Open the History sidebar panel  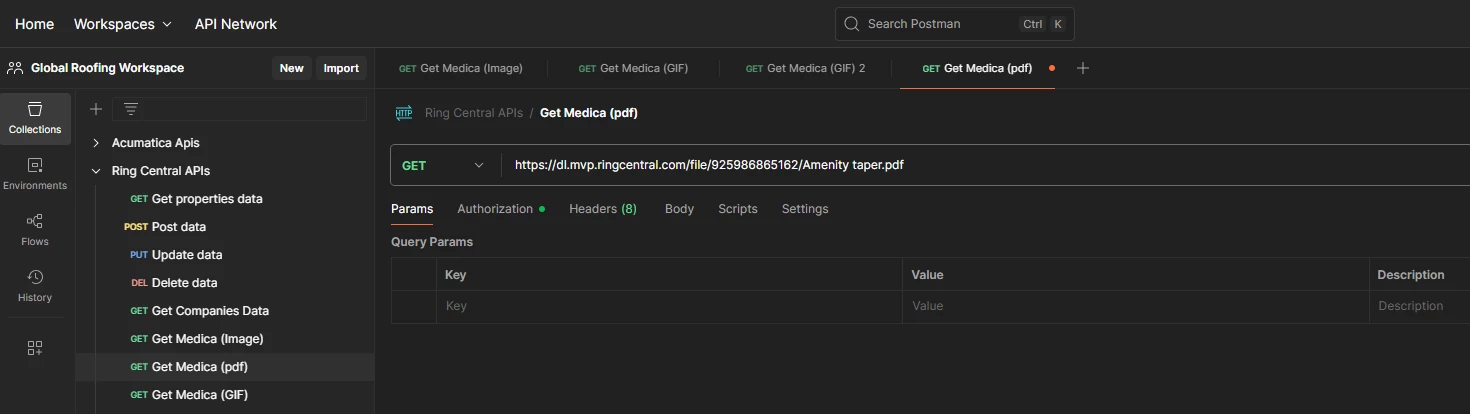click(x=35, y=287)
